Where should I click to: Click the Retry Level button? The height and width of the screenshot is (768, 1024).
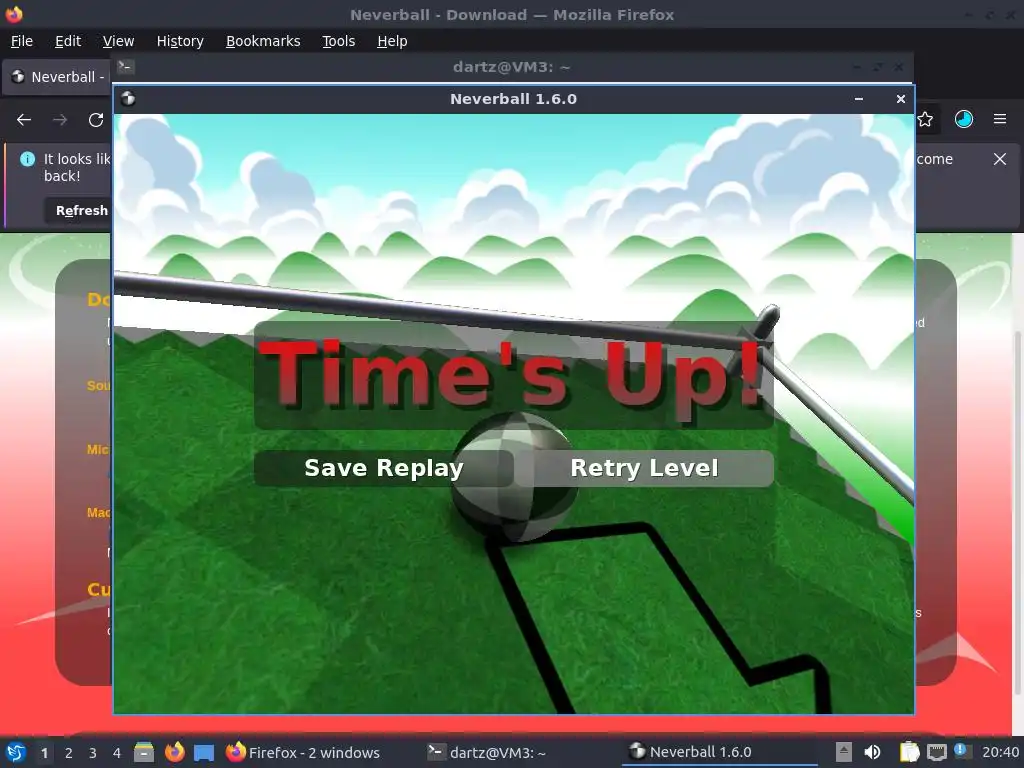tap(644, 468)
